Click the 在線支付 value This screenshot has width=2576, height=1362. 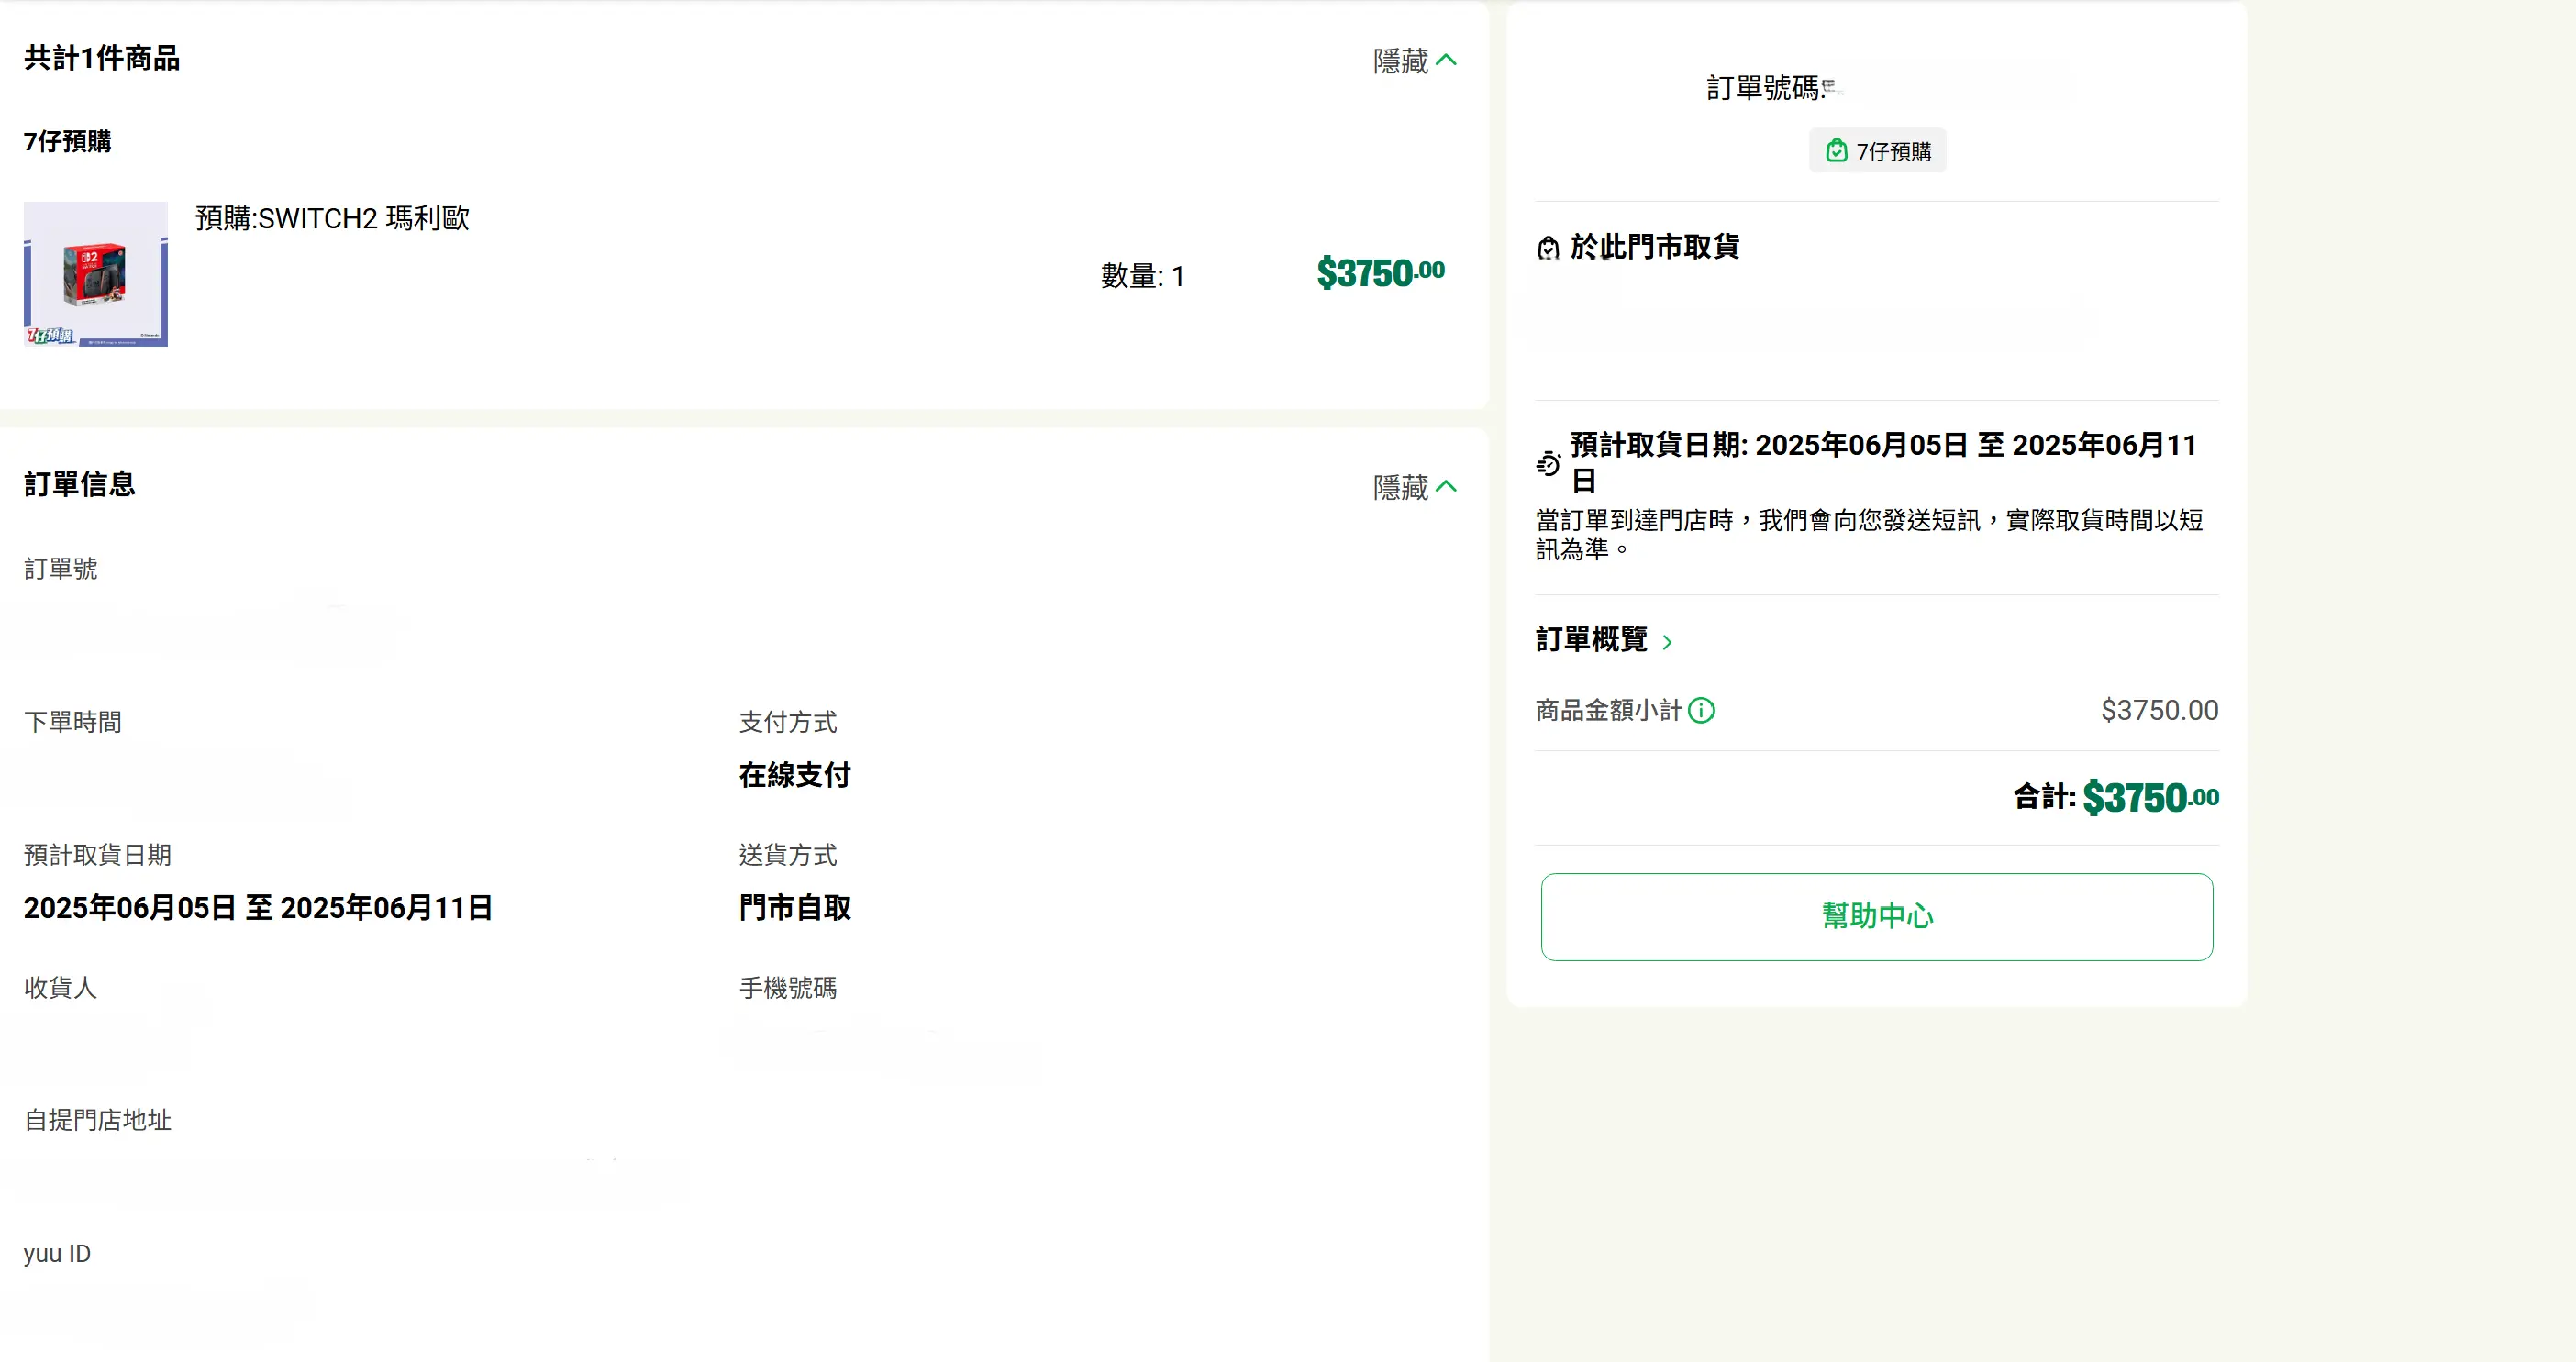(795, 775)
